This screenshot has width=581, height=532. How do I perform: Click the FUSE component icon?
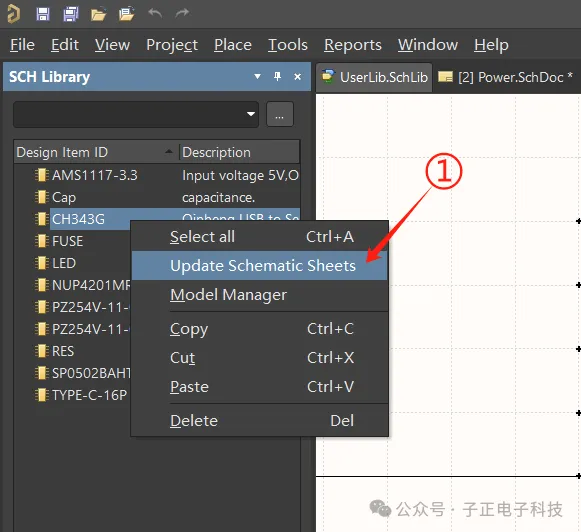pos(42,241)
